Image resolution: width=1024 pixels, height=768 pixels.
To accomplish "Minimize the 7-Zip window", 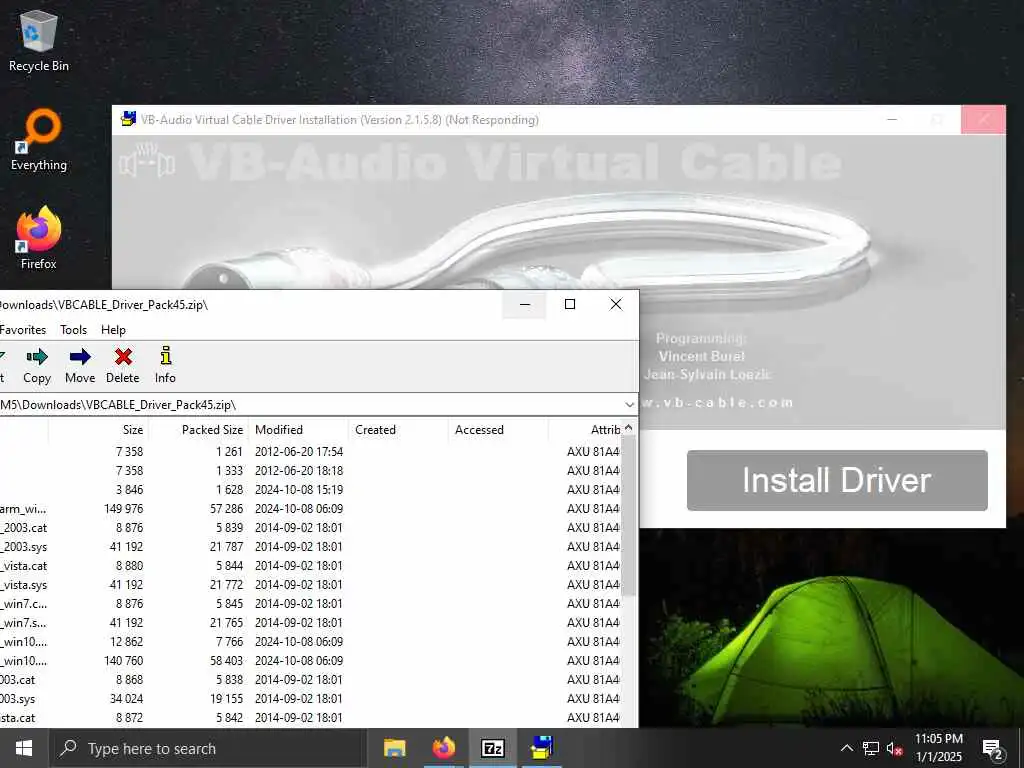I will pyautogui.click(x=524, y=304).
